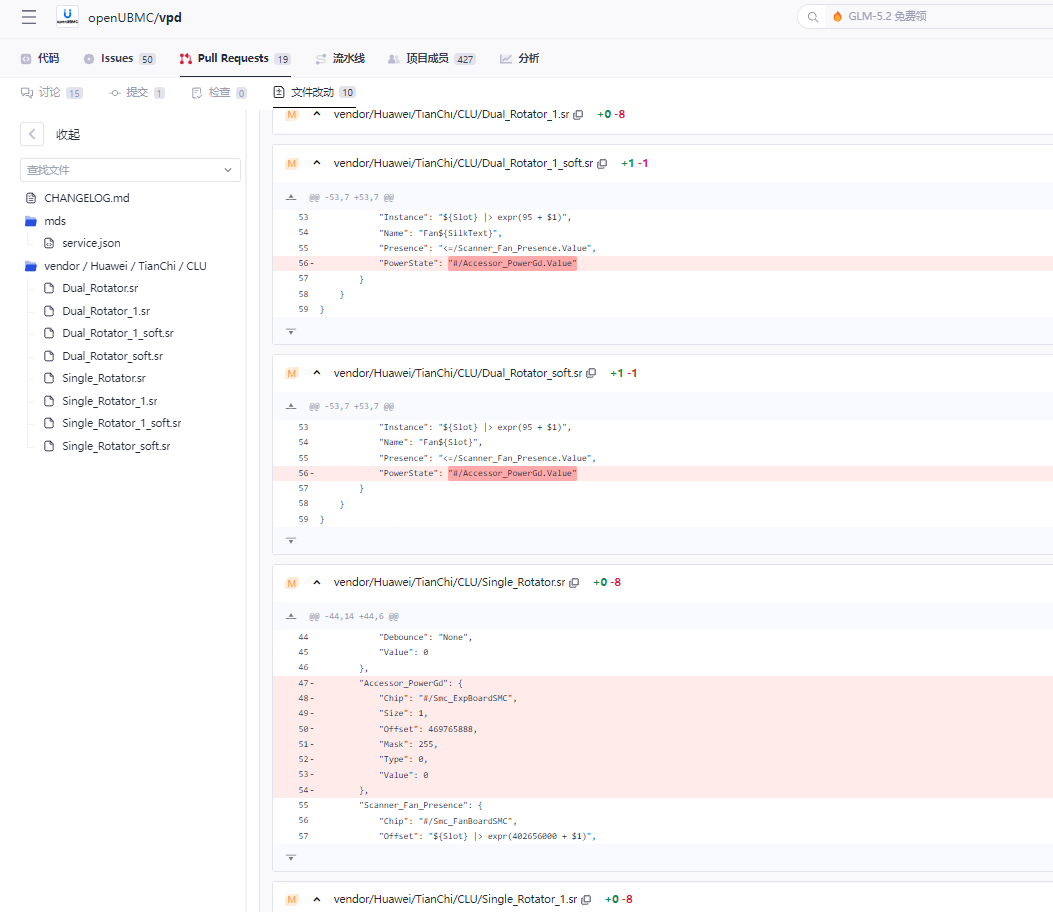The width and height of the screenshot is (1053, 912).
Task: Open the 代码 tab
Action: (40, 58)
